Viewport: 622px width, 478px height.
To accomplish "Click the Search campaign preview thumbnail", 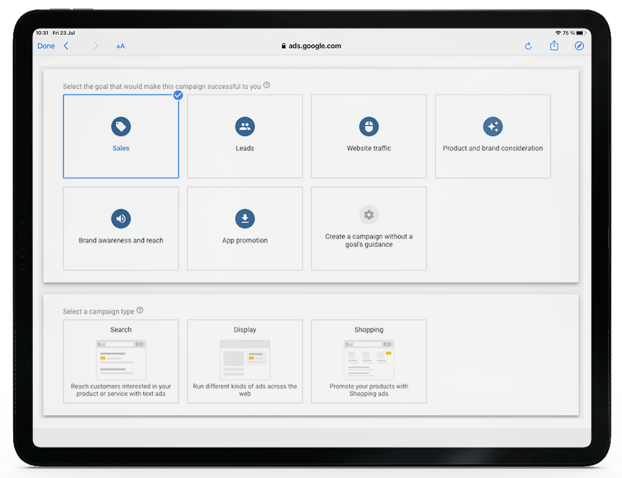I will coord(121,359).
